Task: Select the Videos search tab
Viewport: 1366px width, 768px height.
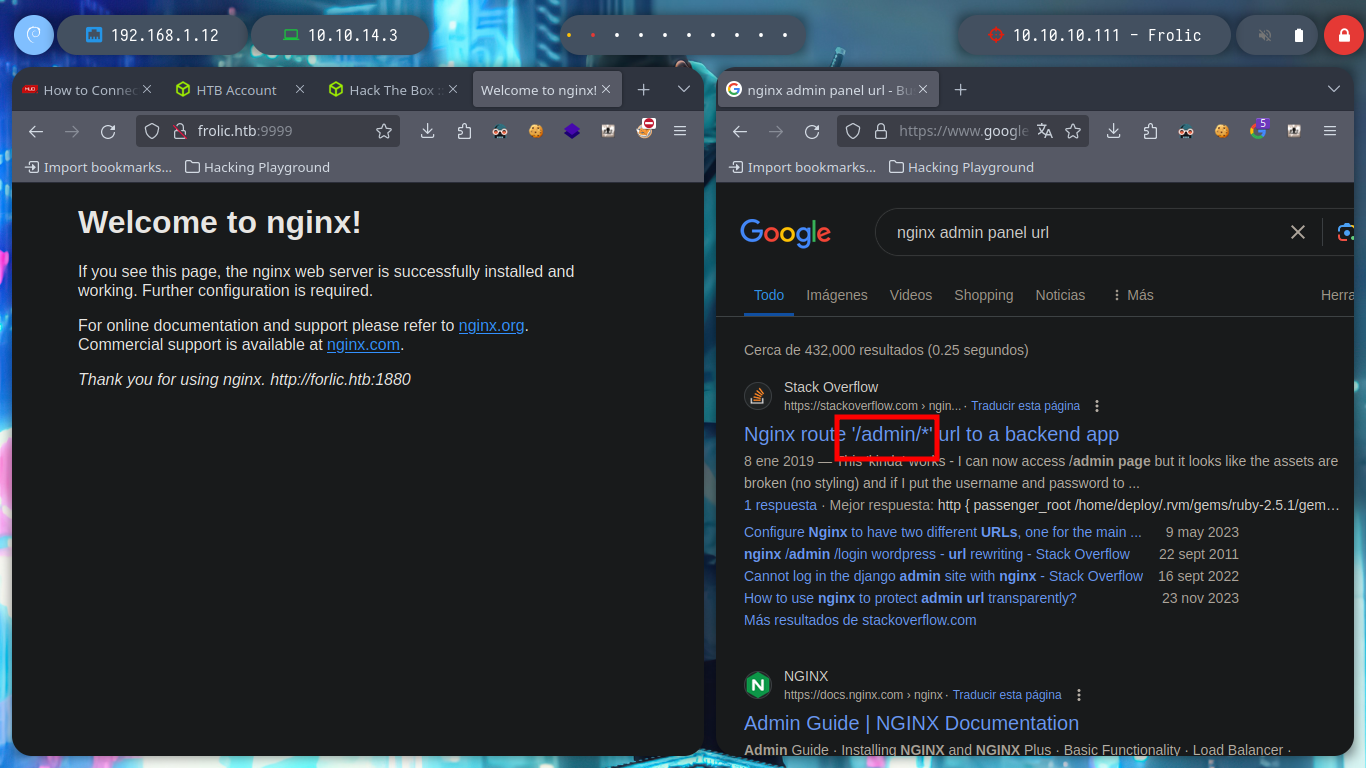Action: tap(911, 295)
